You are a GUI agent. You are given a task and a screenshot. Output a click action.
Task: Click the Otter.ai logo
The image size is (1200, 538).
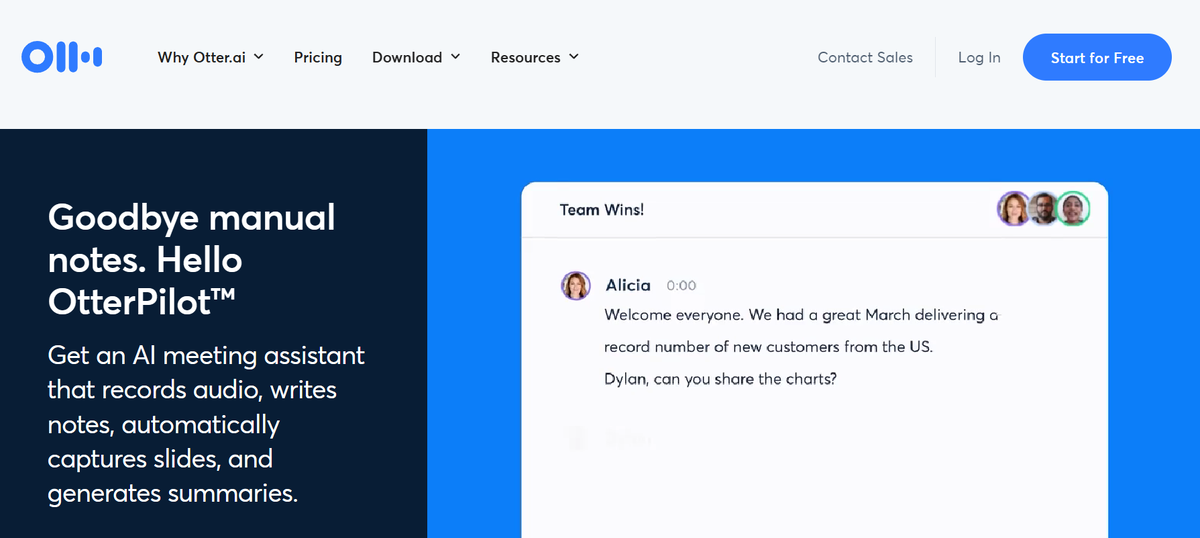tap(62, 57)
